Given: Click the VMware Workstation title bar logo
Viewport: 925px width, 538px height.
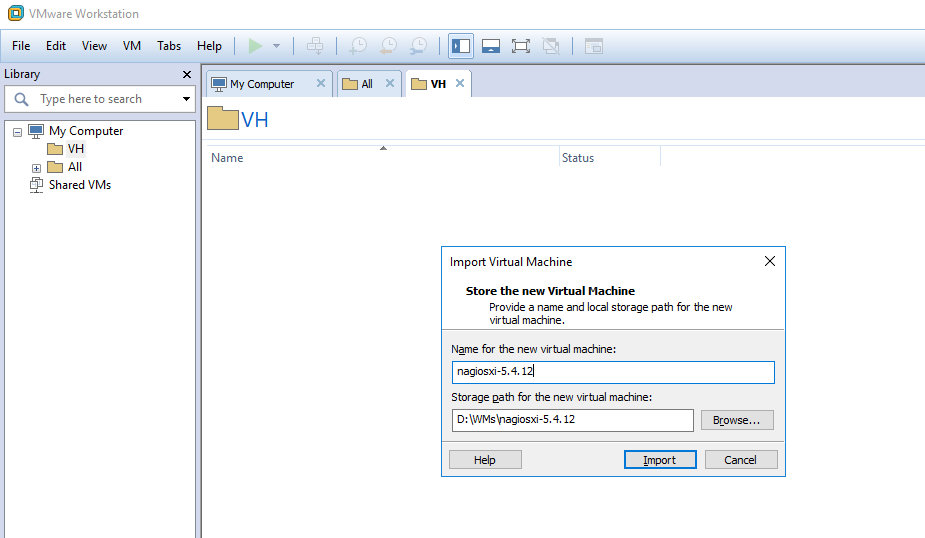Looking at the screenshot, I should (15, 13).
